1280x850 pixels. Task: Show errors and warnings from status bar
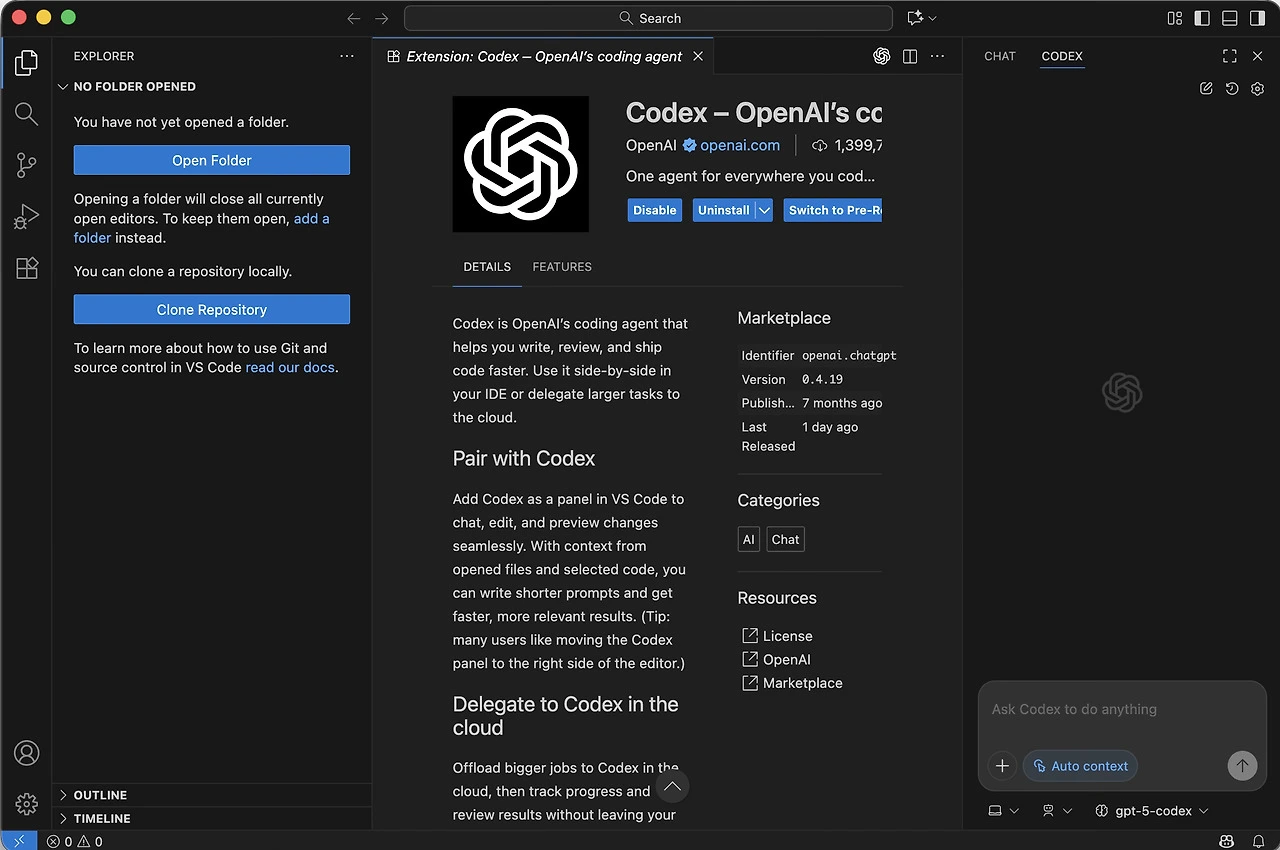(x=75, y=841)
